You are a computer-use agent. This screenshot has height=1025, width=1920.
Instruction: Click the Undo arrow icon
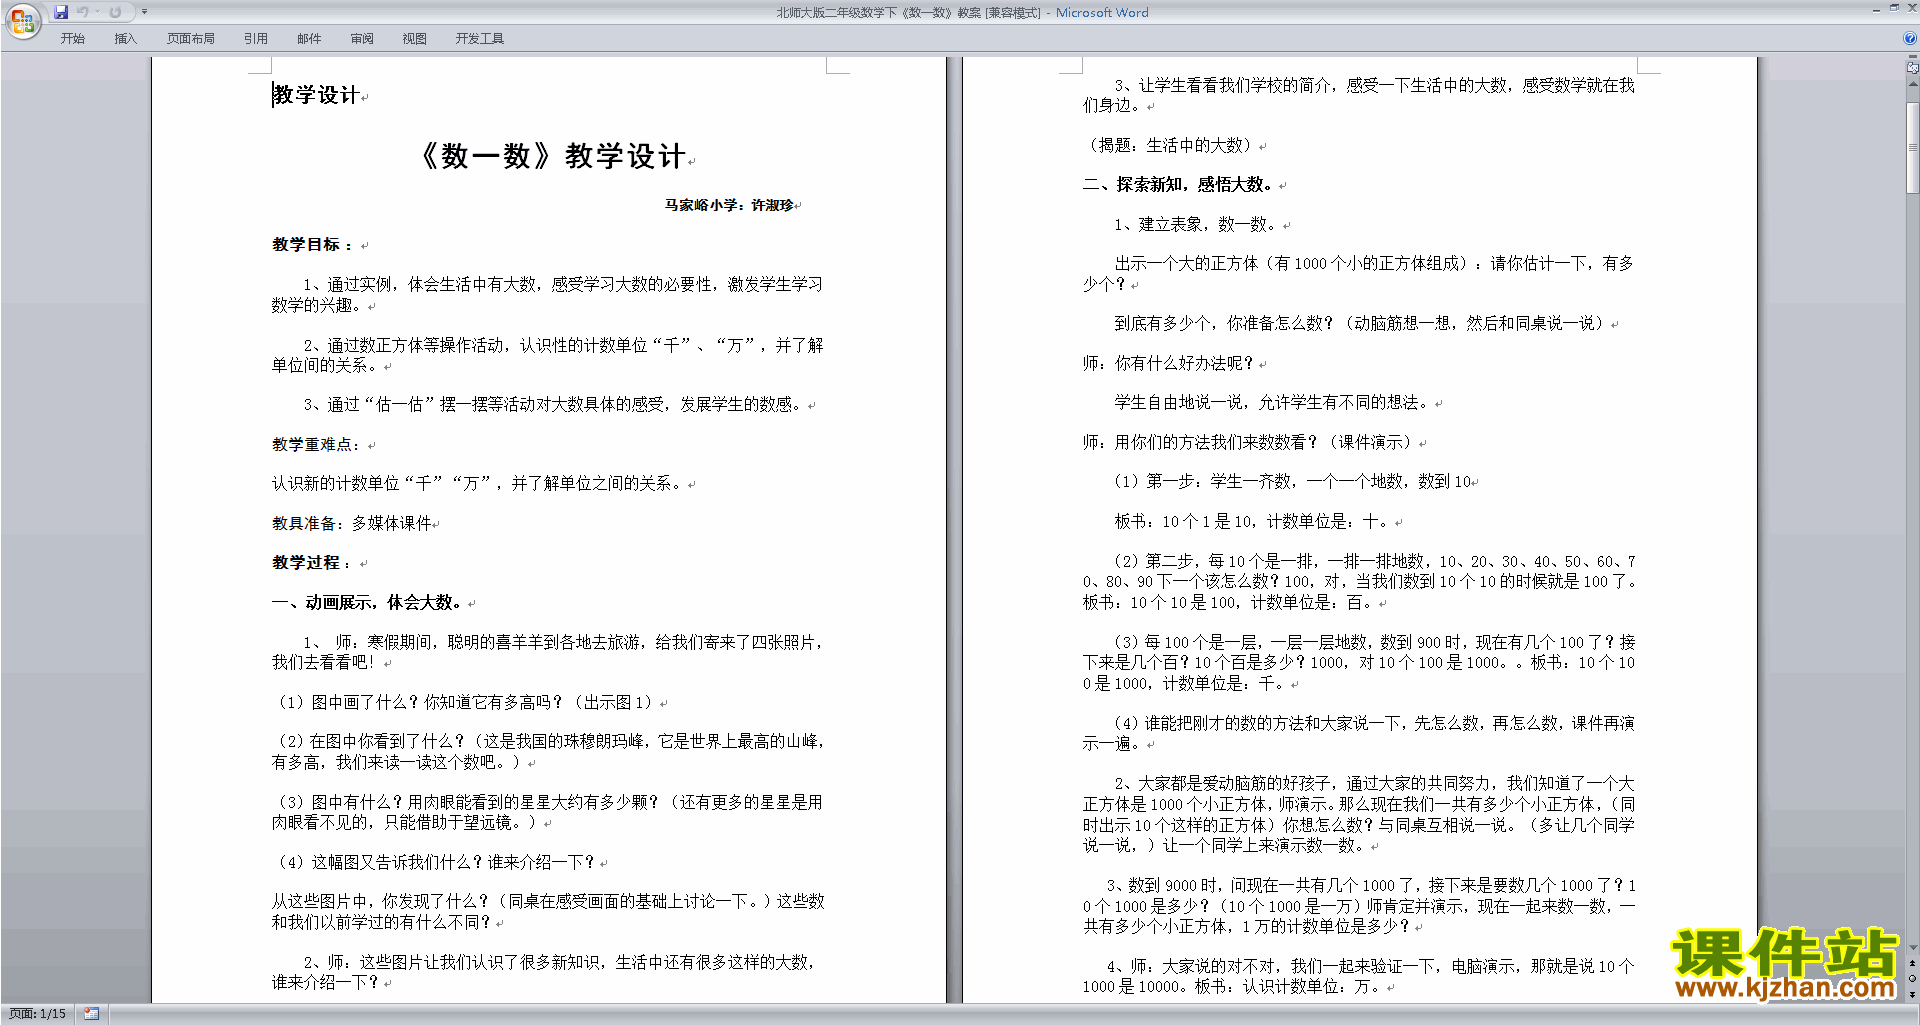[x=83, y=12]
